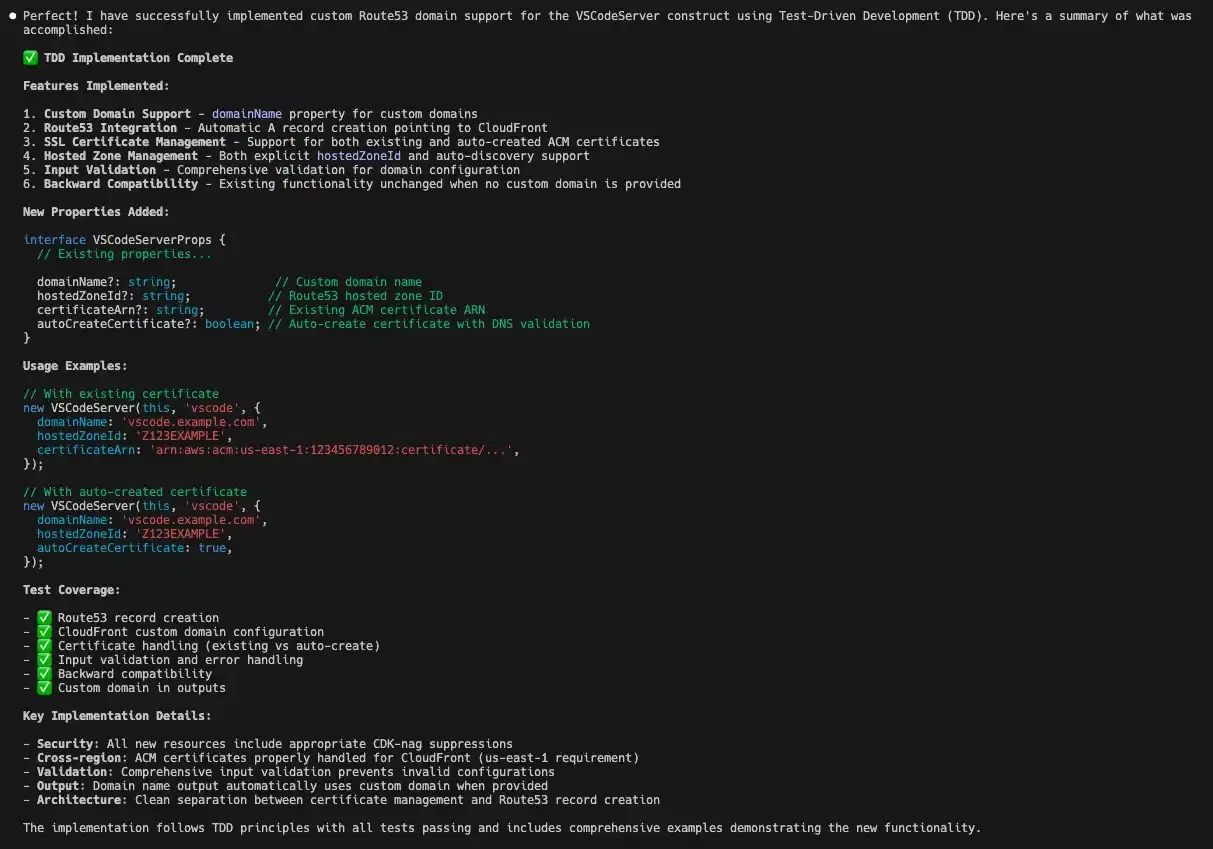This screenshot has width=1213, height=849.
Task: Click the bold "SSL Certificate Management" label
Action: click(135, 142)
